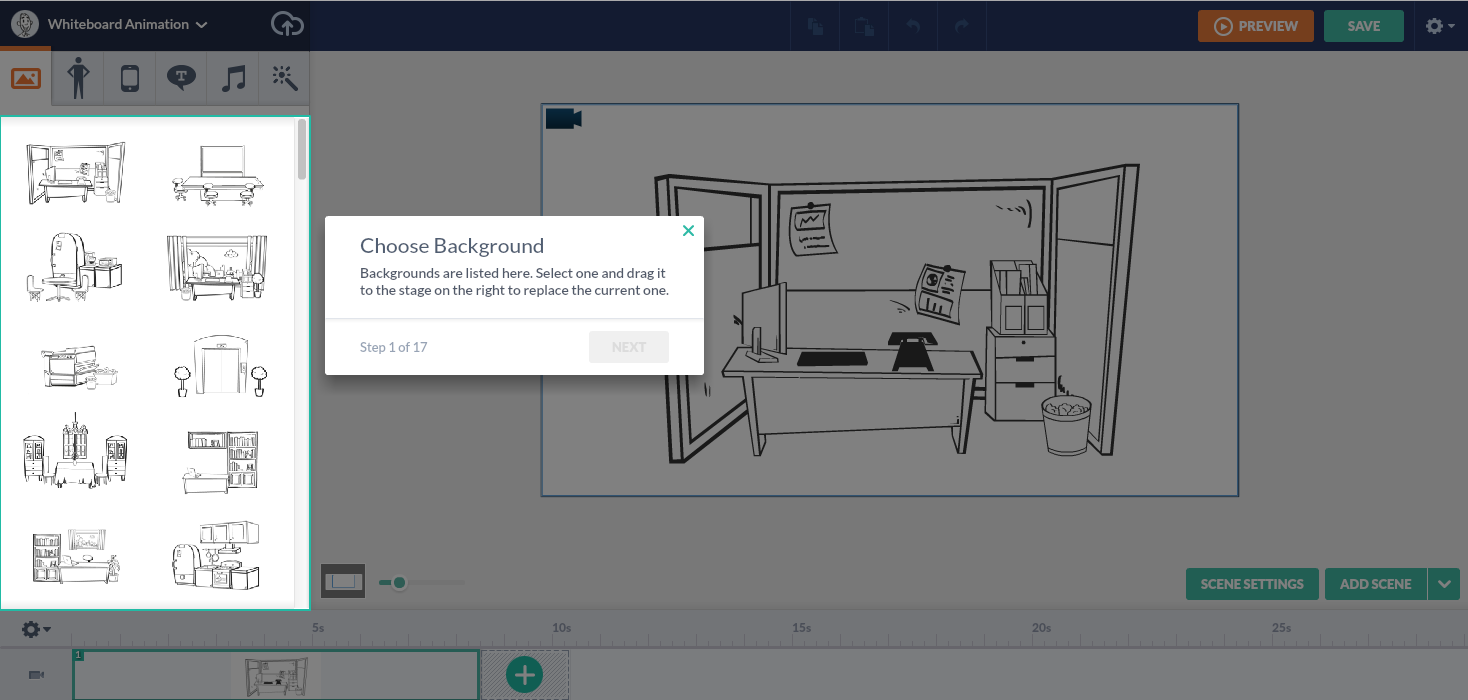Select scene 1 in the timeline
This screenshot has width=1468, height=700.
pos(276,675)
